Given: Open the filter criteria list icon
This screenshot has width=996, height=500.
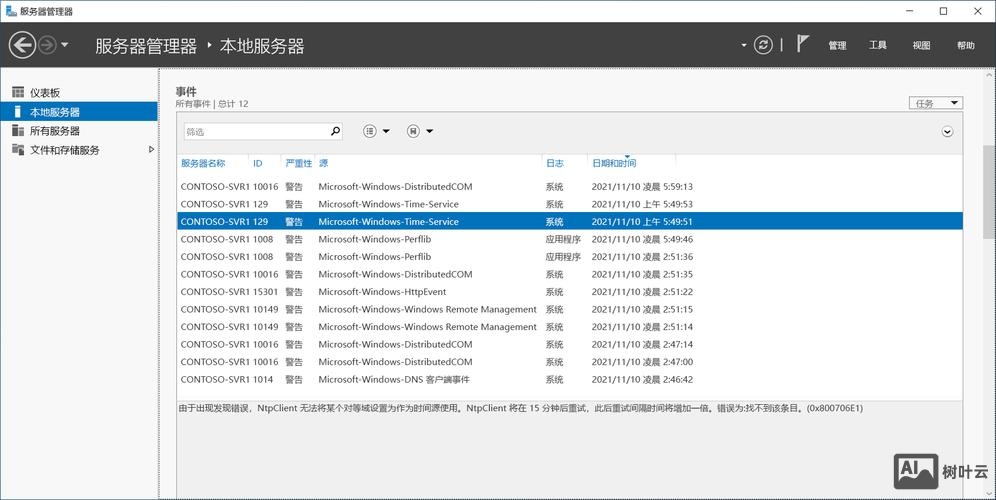Looking at the screenshot, I should click(x=370, y=131).
